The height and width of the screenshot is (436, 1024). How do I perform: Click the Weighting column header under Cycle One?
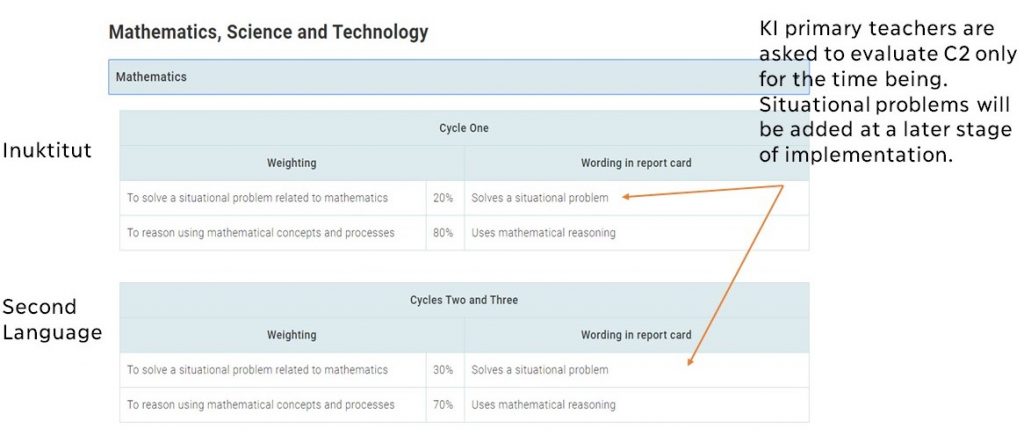coord(291,163)
